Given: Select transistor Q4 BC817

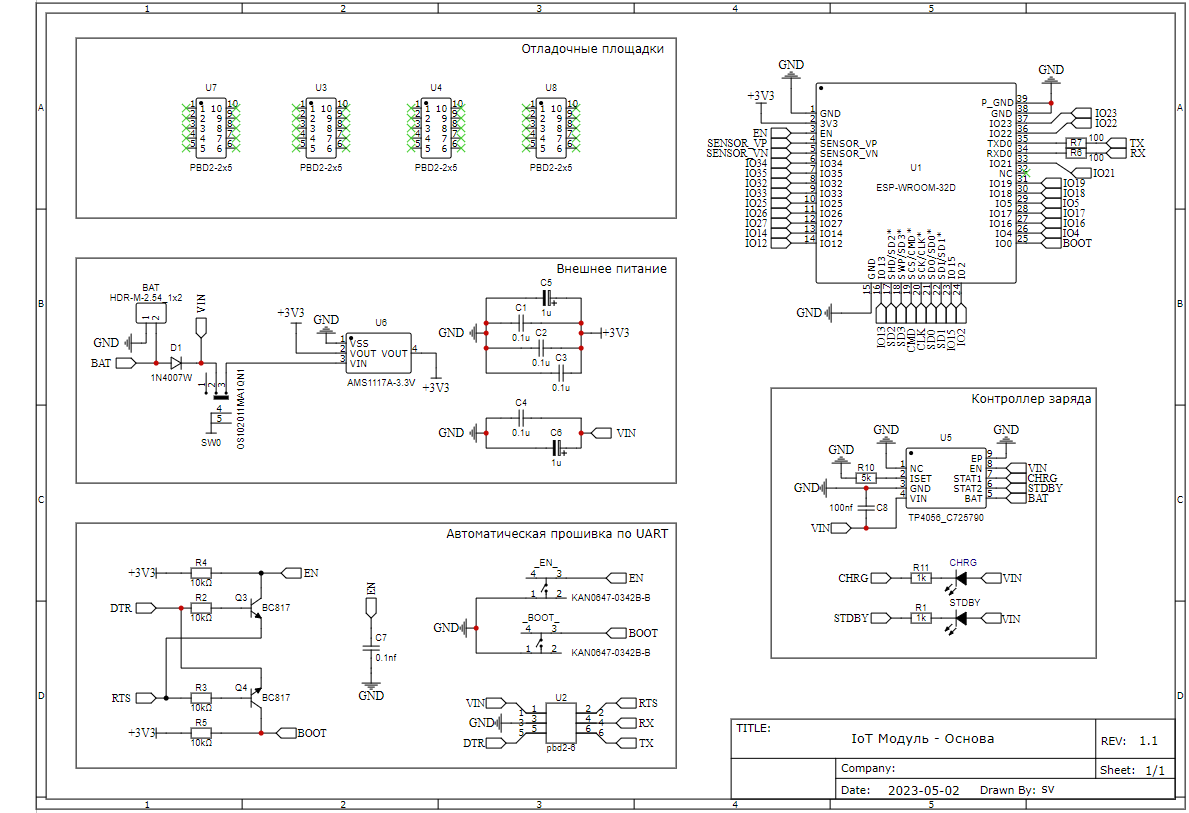Looking at the screenshot, I should 254,698.
